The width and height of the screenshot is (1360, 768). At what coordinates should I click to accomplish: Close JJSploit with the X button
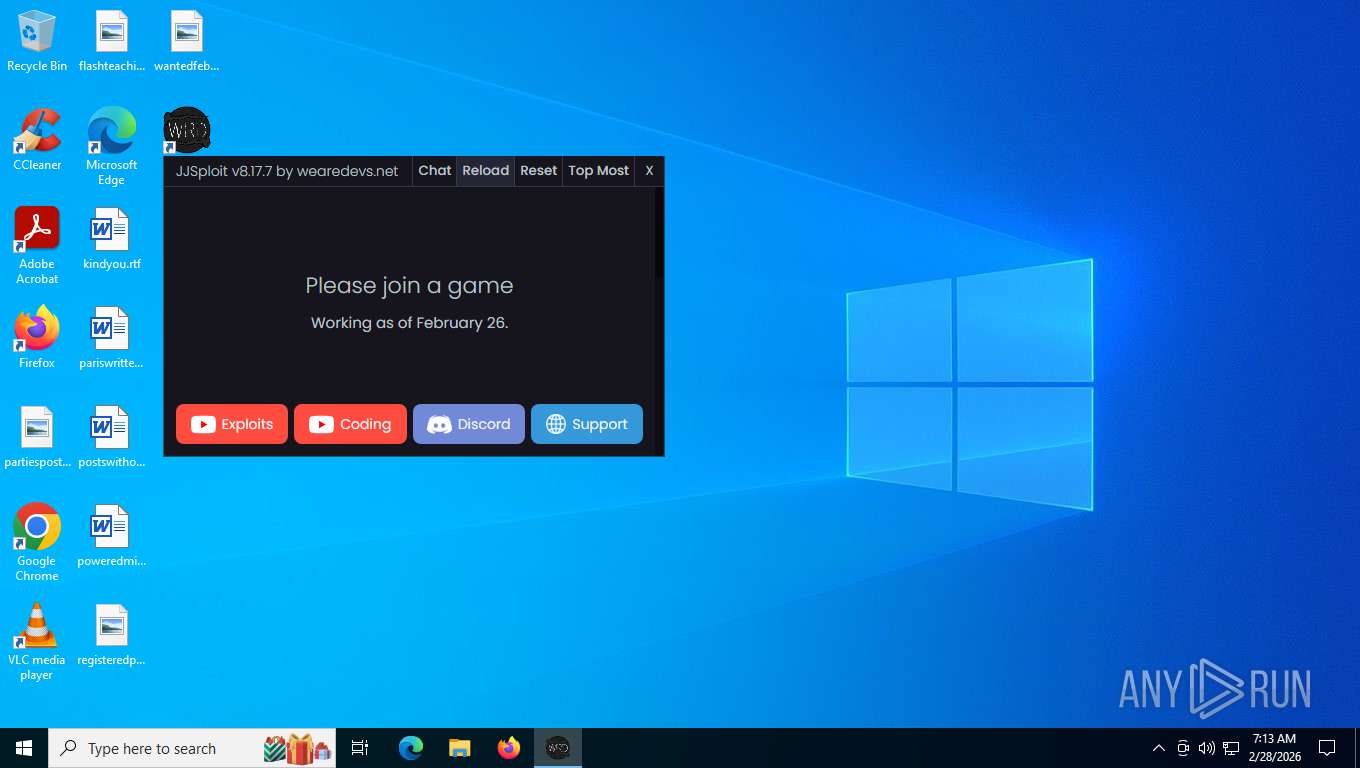(x=649, y=171)
